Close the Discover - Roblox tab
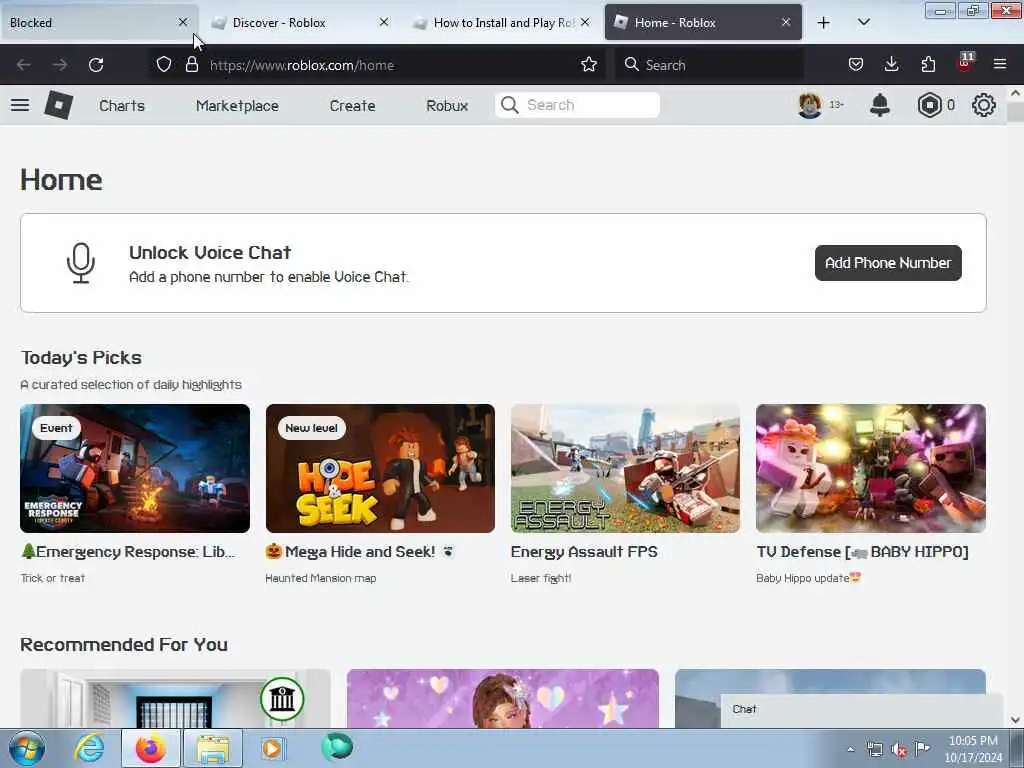1024x768 pixels. point(384,22)
